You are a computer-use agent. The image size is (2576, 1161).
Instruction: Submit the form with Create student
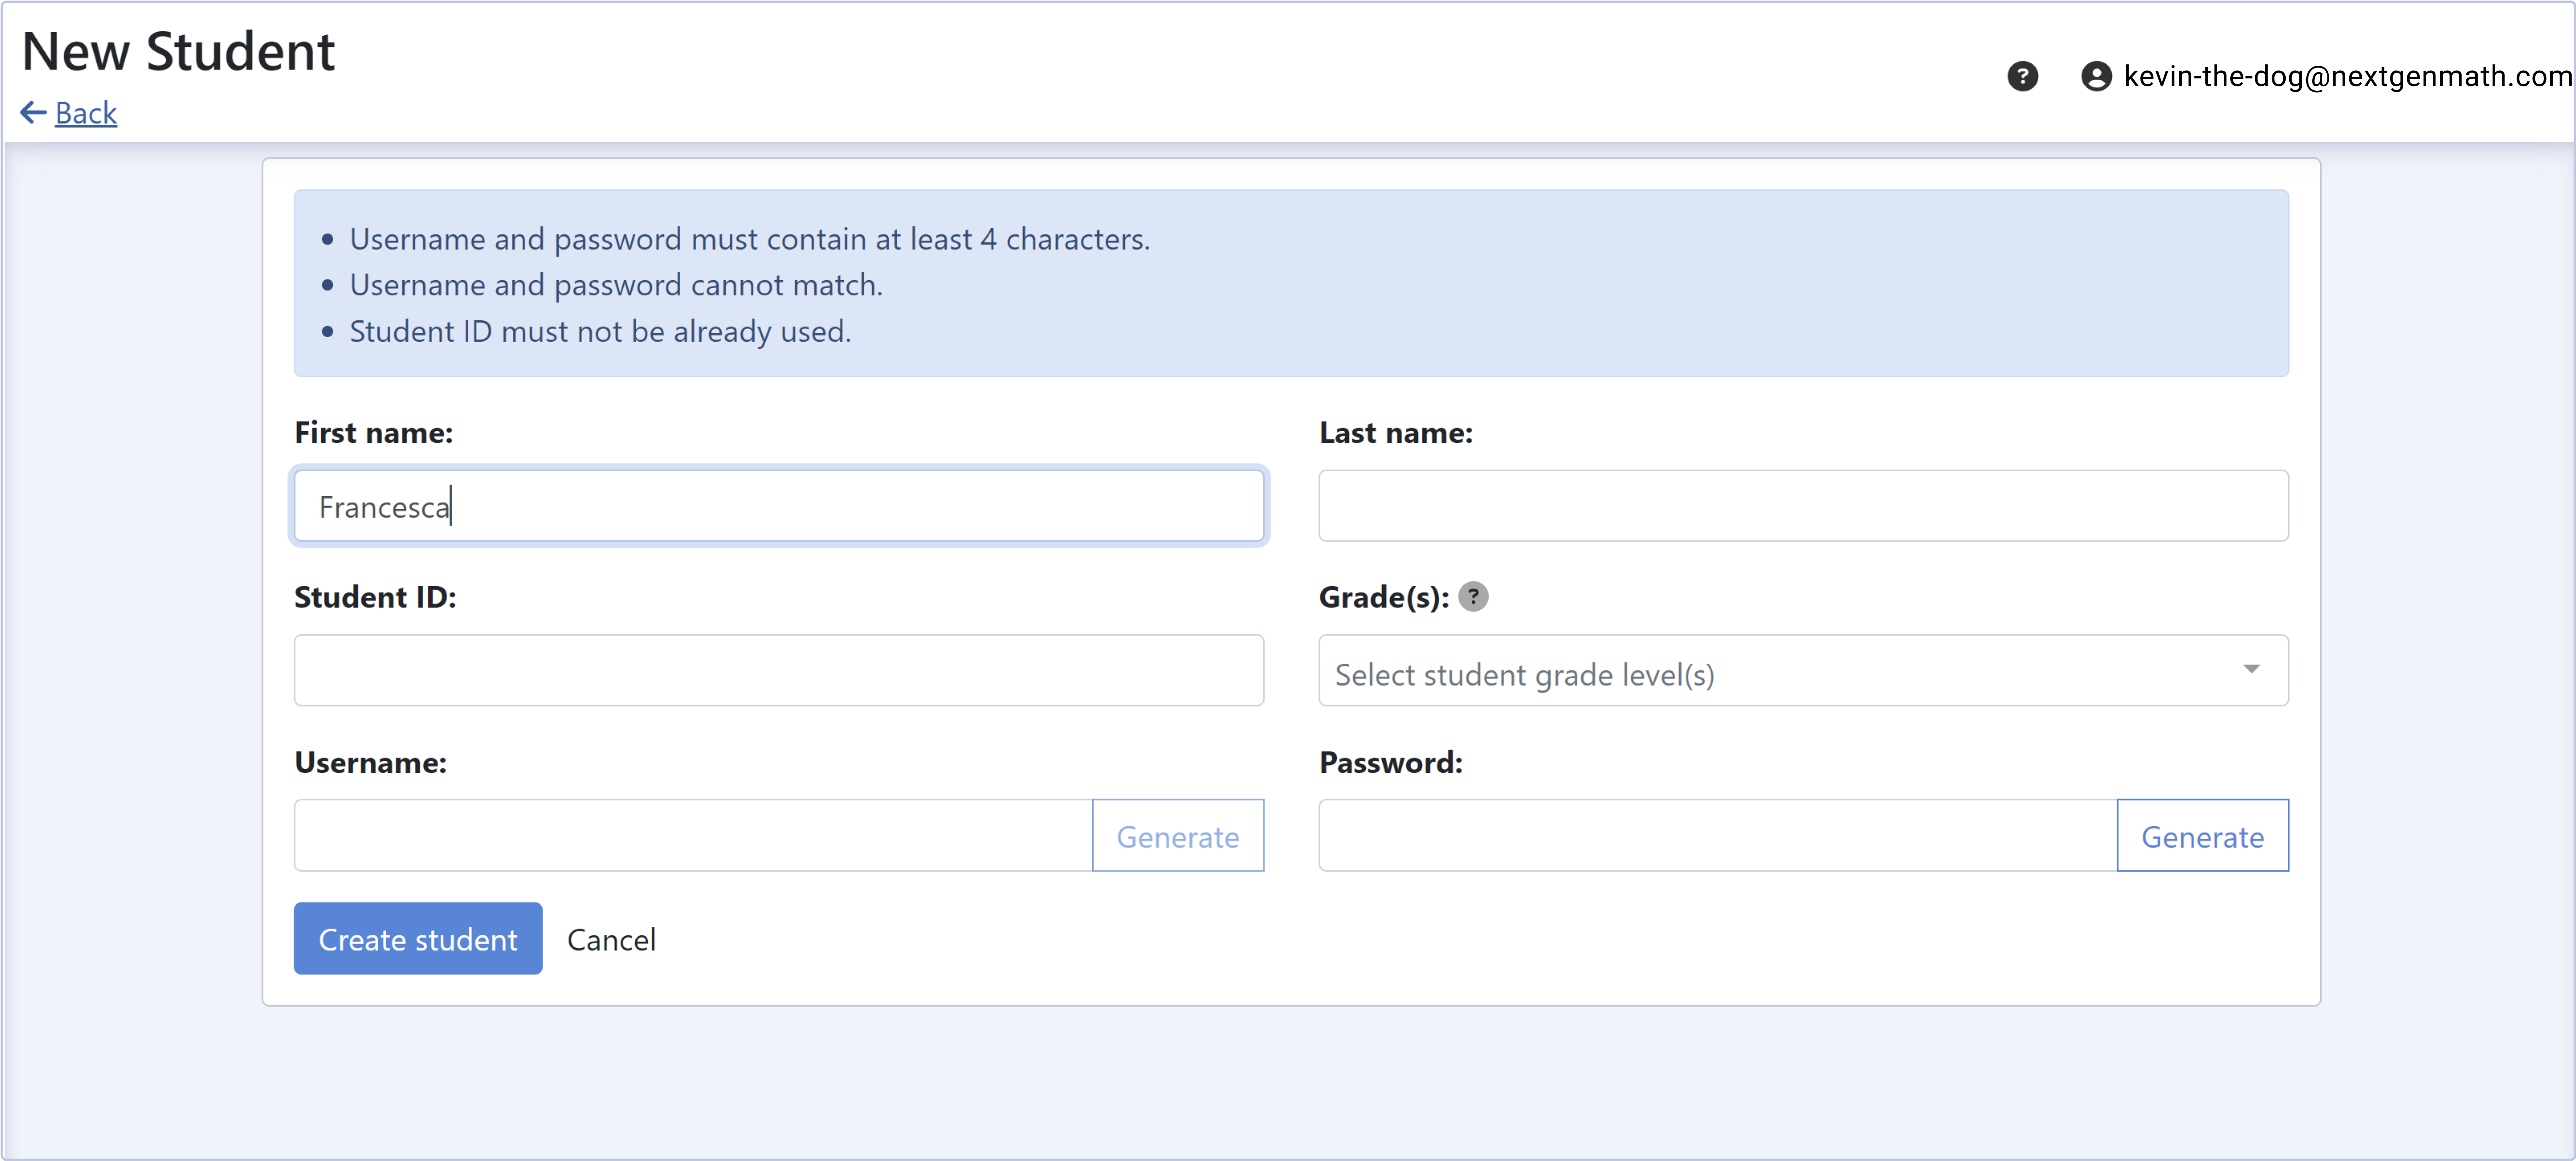pyautogui.click(x=418, y=939)
